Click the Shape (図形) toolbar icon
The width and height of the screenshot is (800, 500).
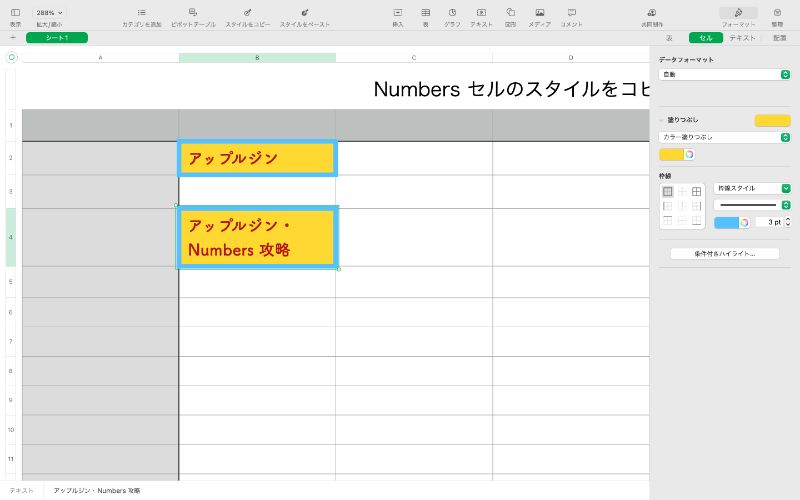pyautogui.click(x=510, y=12)
